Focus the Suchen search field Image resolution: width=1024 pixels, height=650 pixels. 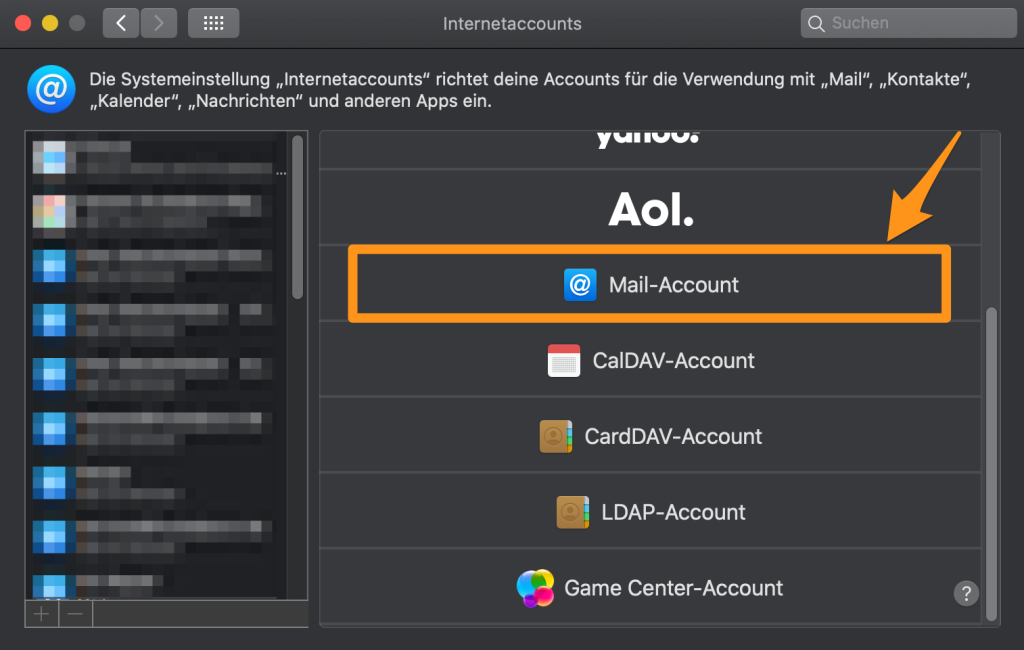[x=908, y=24]
